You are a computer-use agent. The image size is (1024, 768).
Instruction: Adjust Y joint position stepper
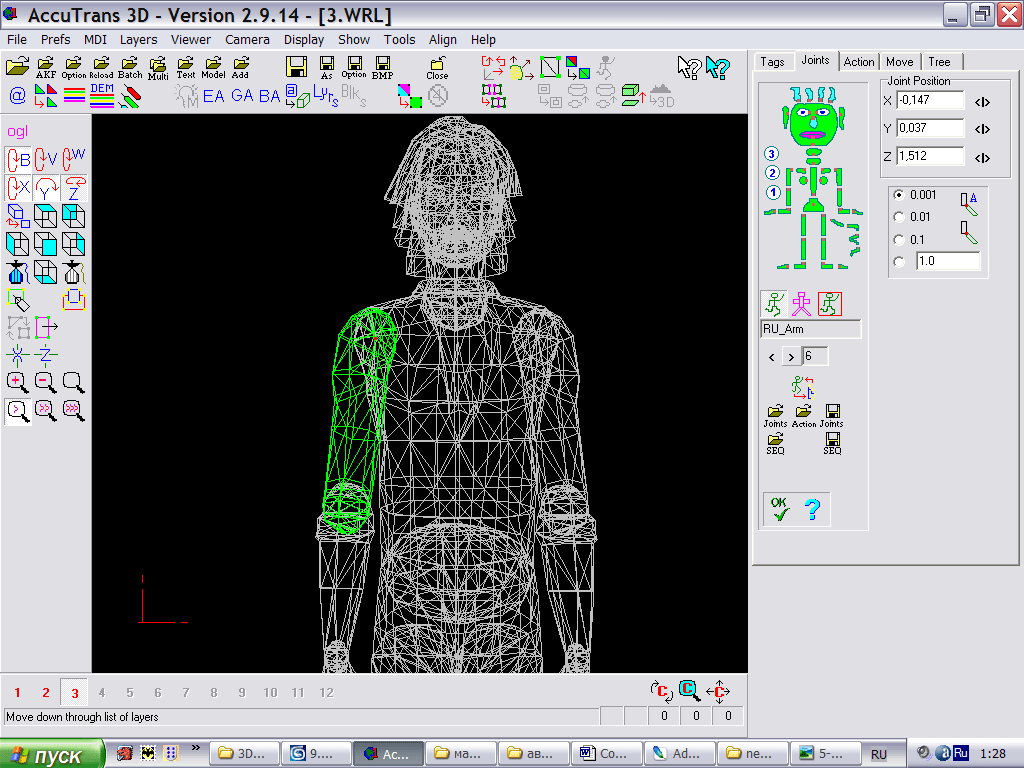982,129
